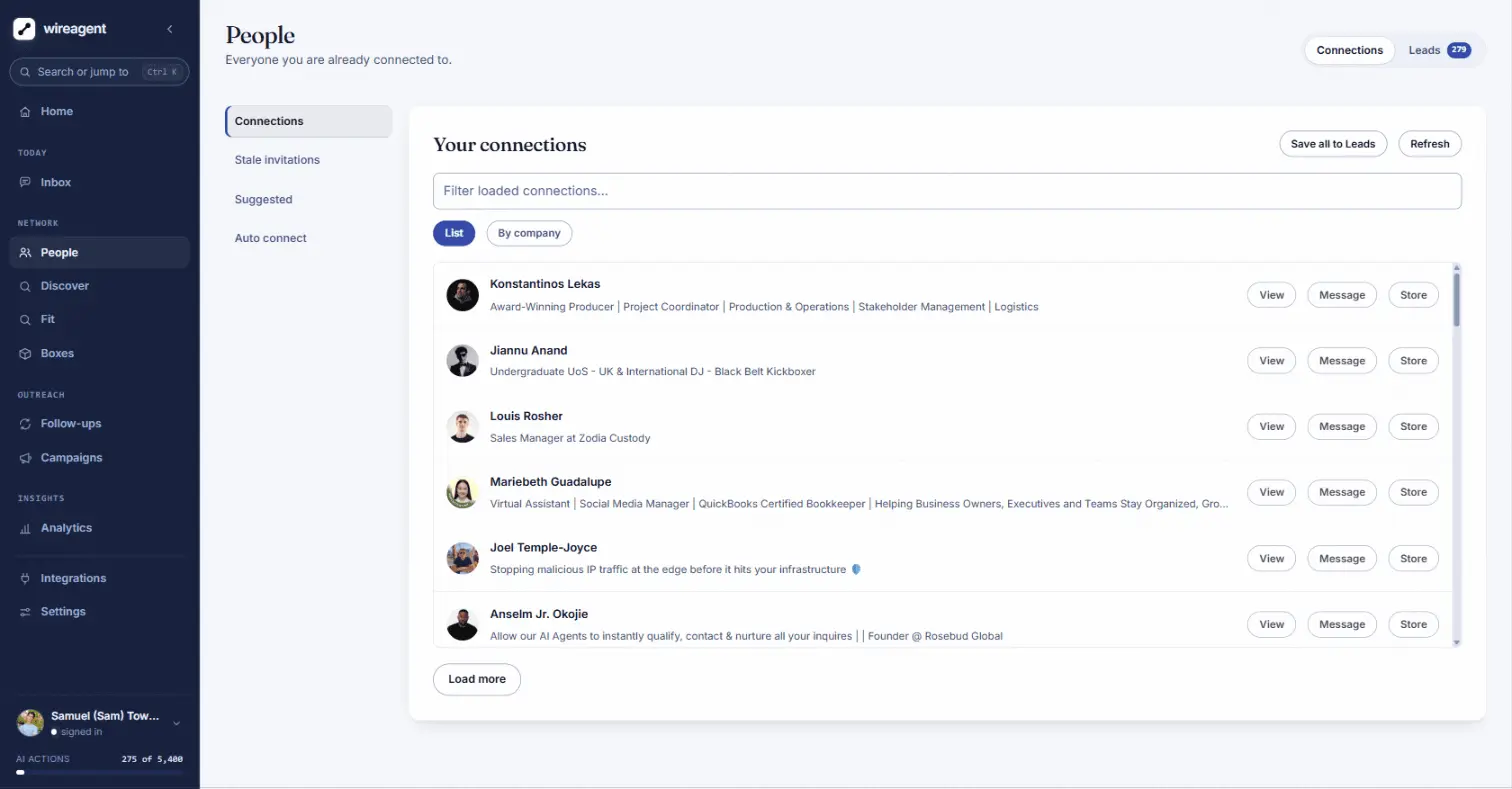The width and height of the screenshot is (1512, 789).
Task: Message Mariebeth Guadalupe
Action: click(1342, 492)
